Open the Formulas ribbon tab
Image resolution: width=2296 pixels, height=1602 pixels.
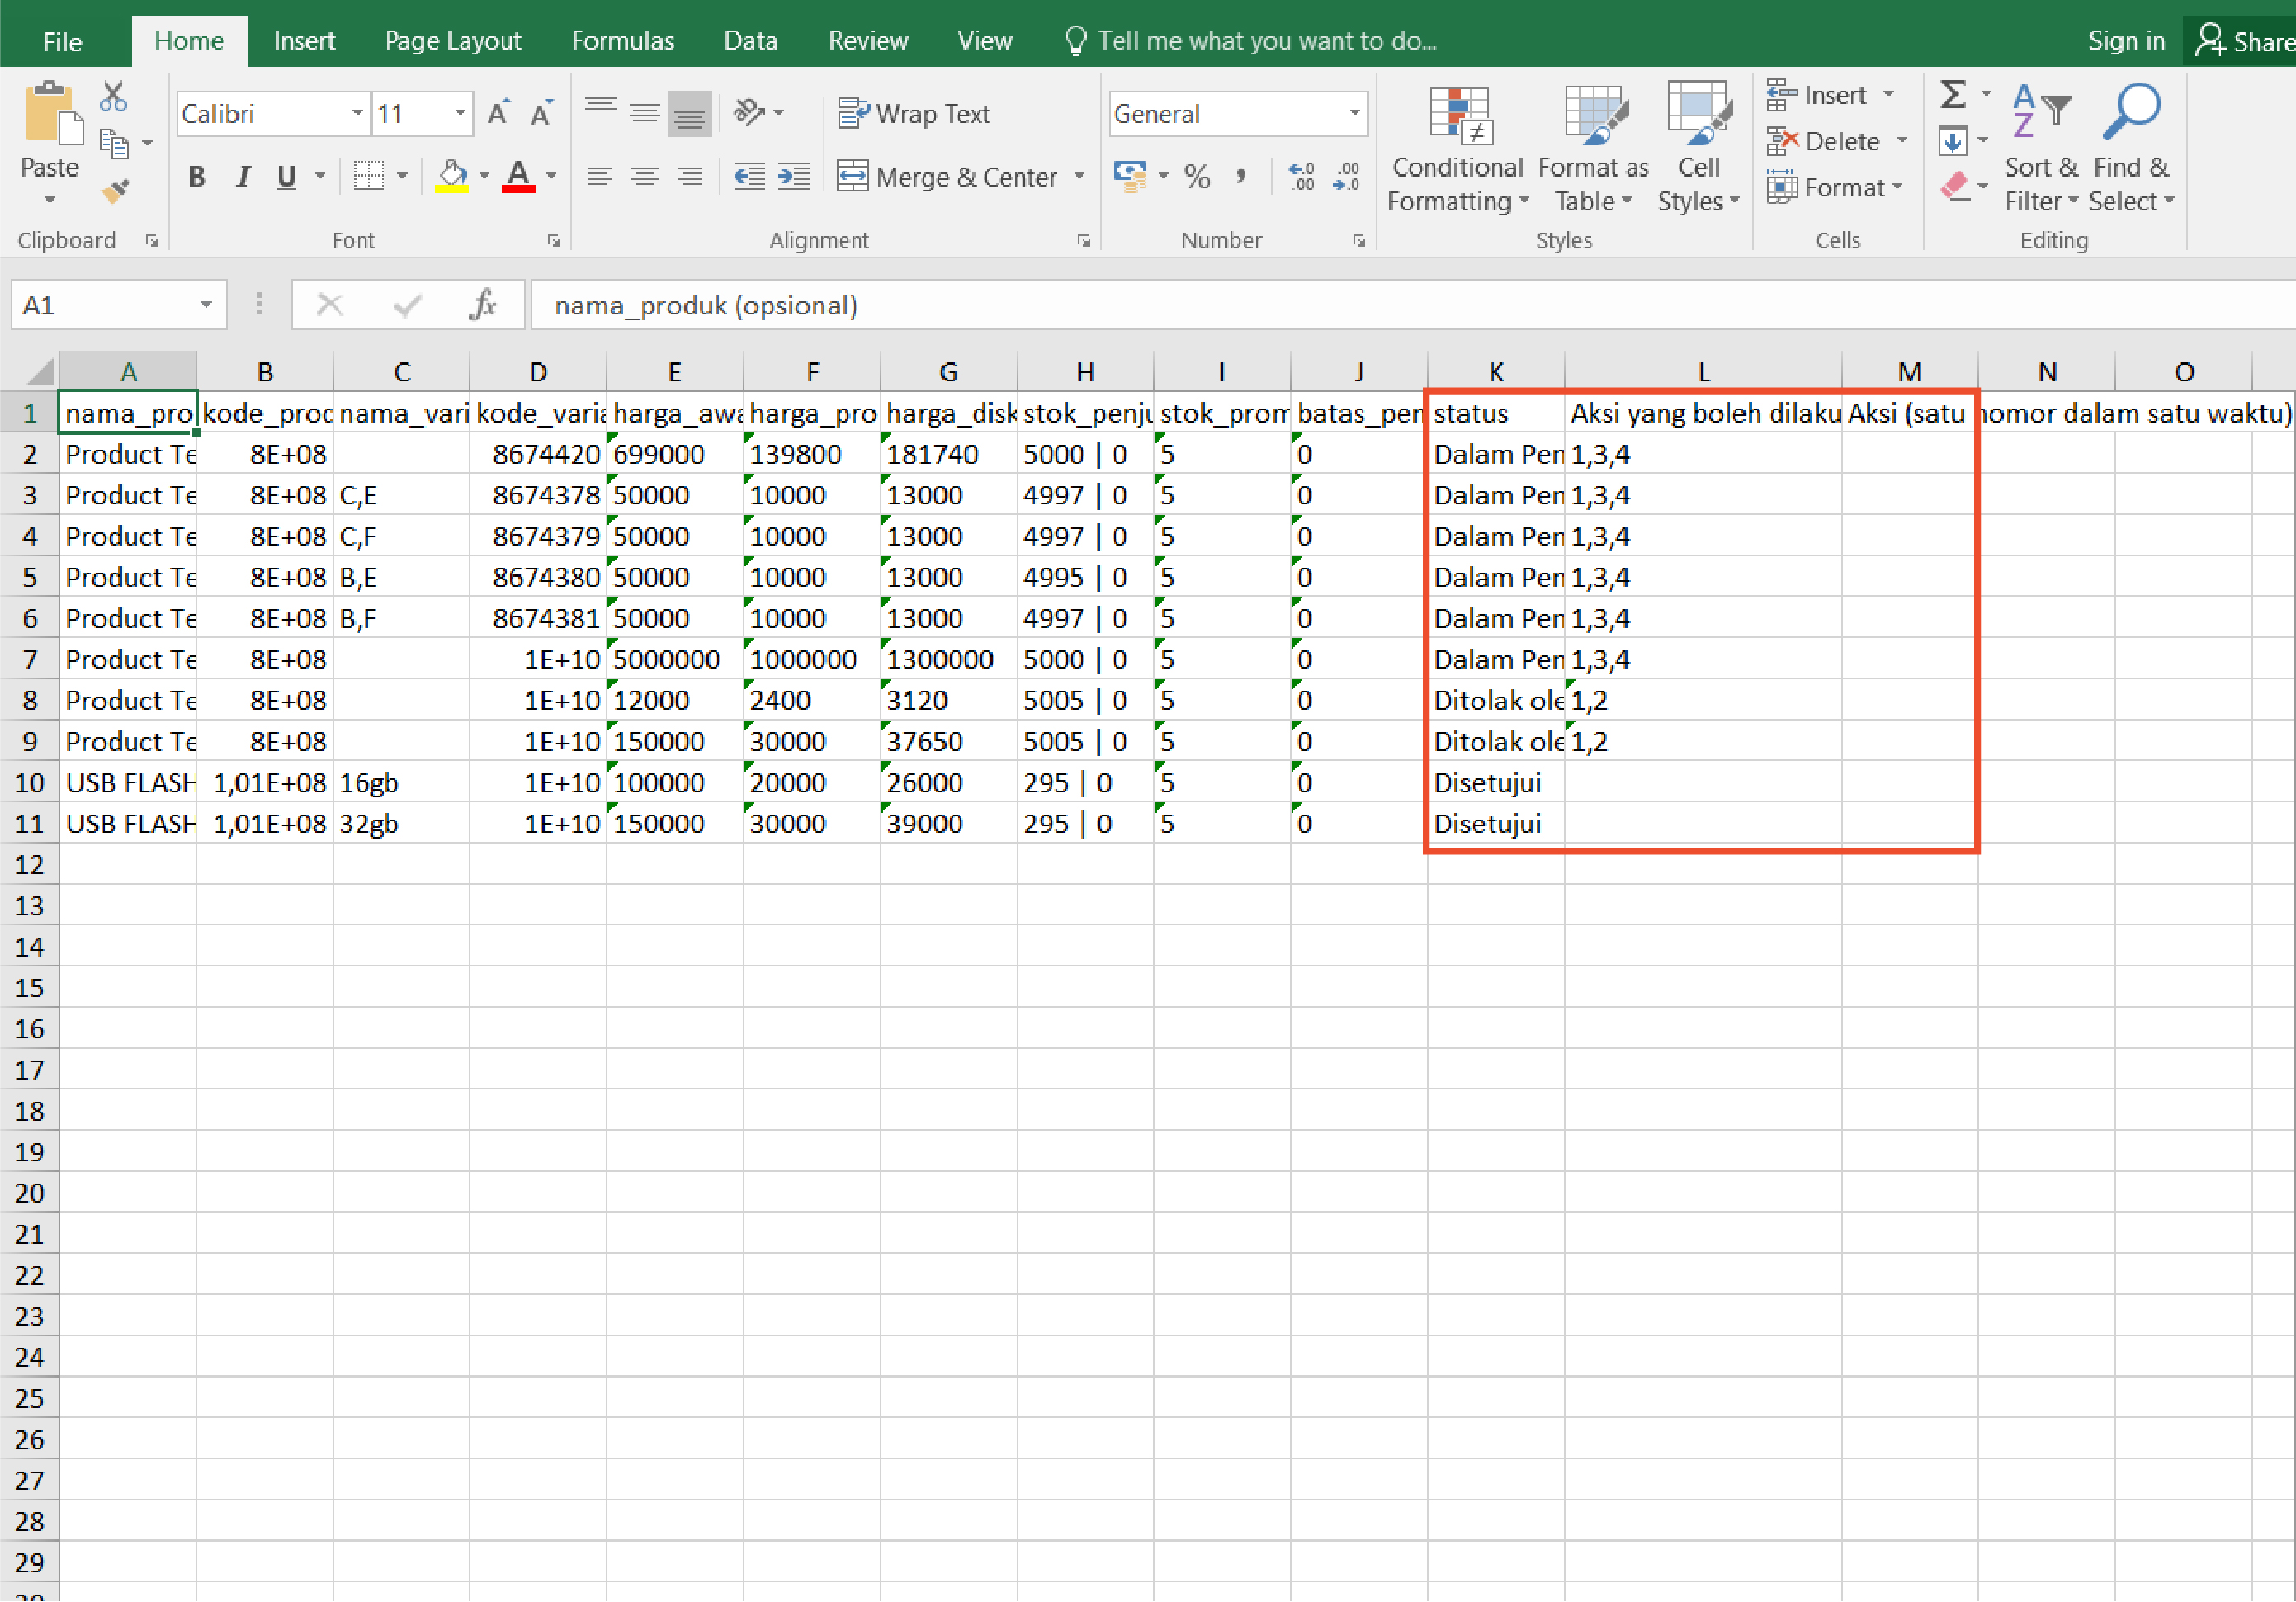[x=622, y=41]
